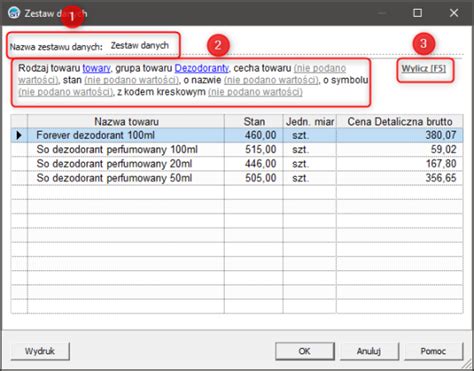
Task: Set the cecha towaru value link
Action: point(320,68)
